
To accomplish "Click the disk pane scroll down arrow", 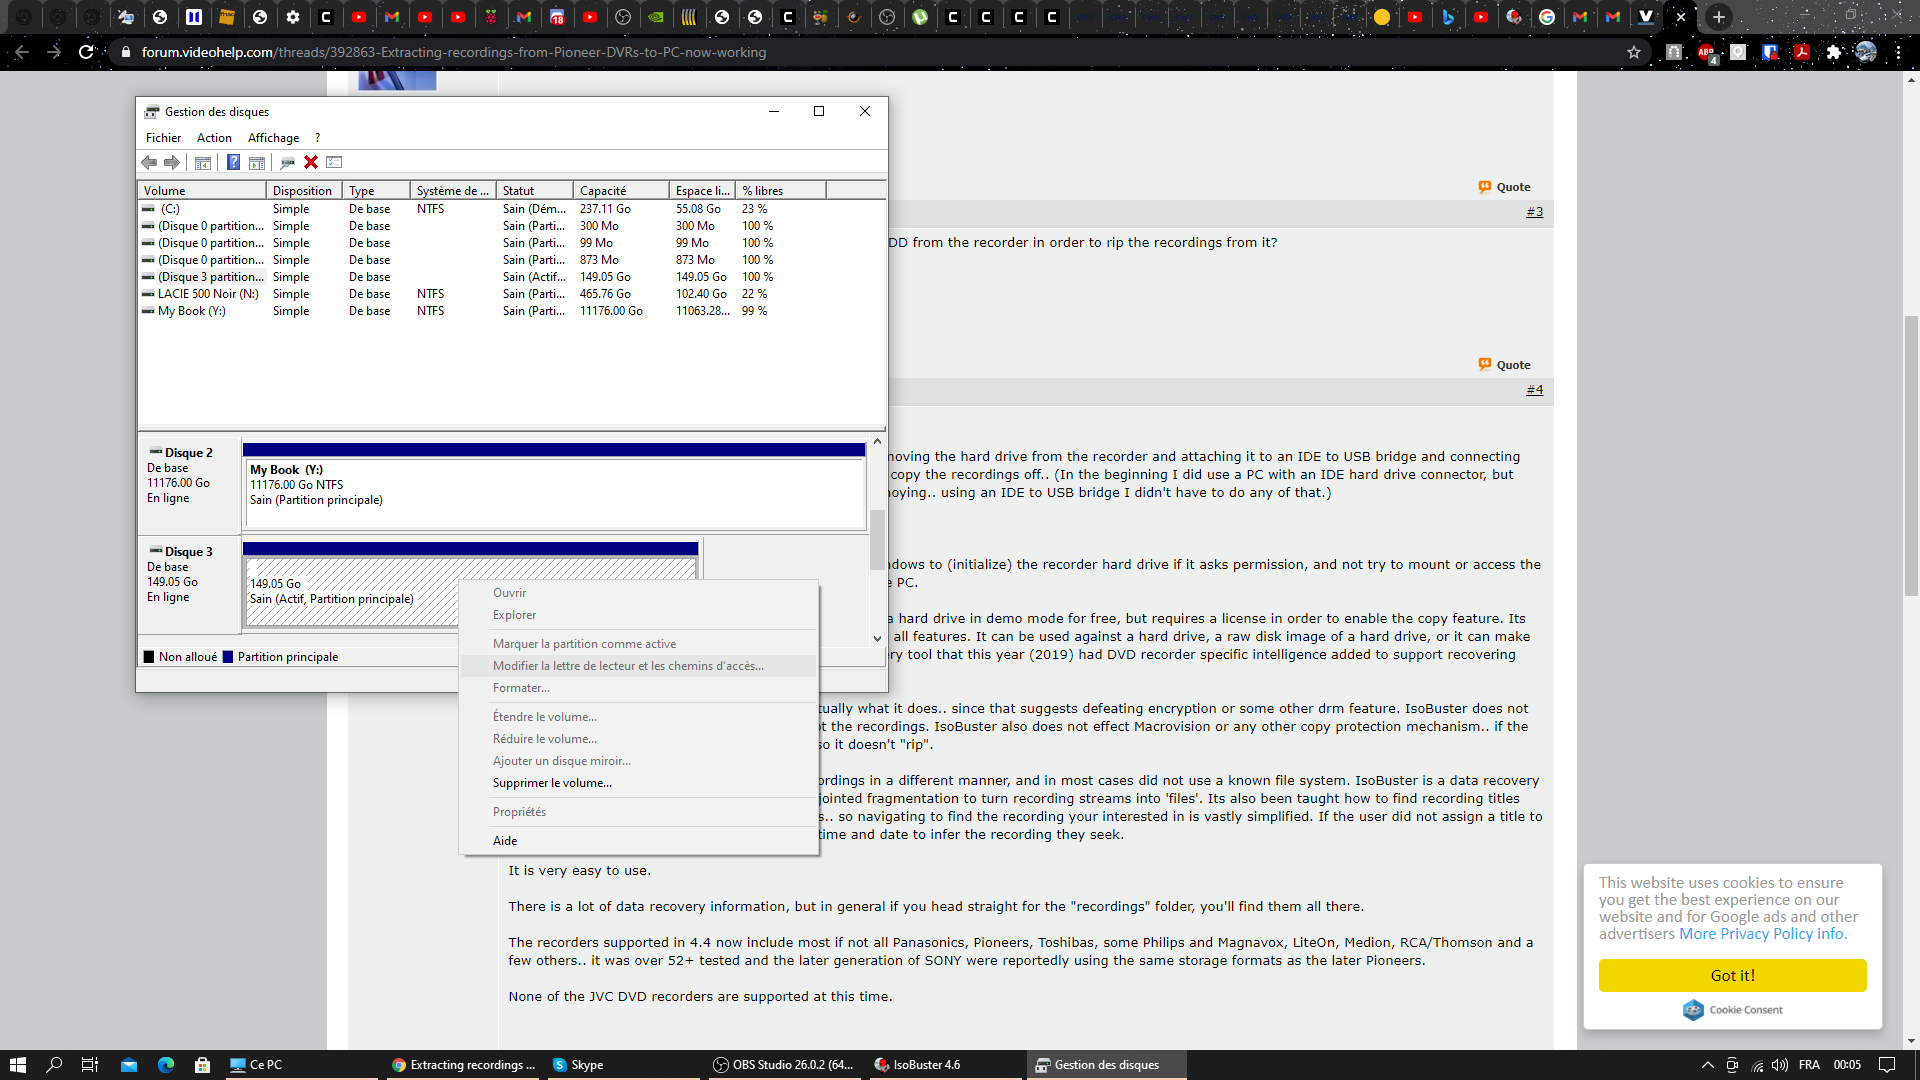I will point(877,638).
